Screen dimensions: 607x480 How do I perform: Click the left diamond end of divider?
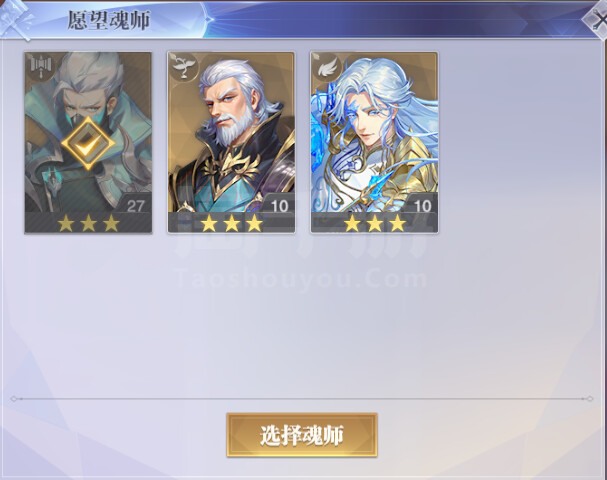coord(14,399)
